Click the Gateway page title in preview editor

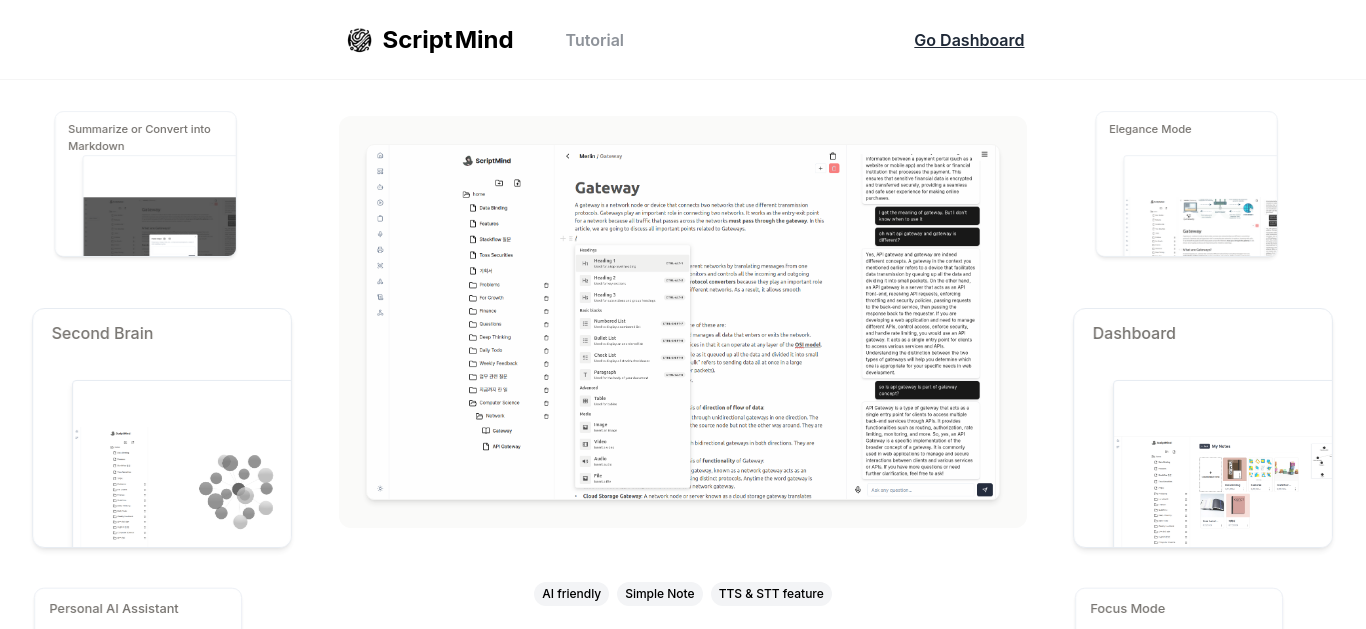tap(607, 188)
